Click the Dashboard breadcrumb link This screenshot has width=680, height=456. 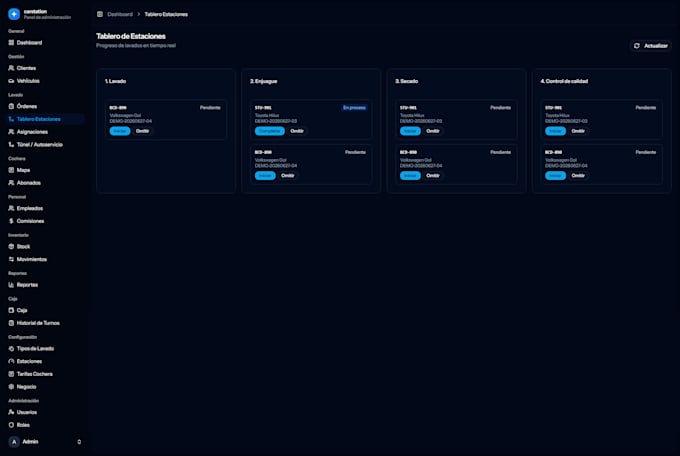point(120,14)
